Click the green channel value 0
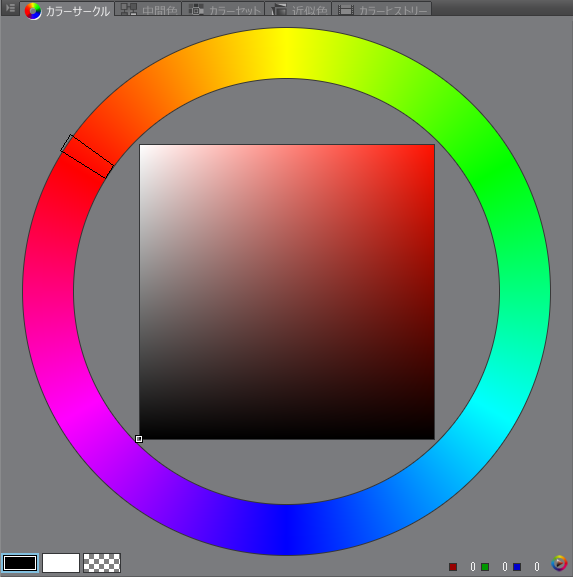This screenshot has height=578, width=573. (x=505, y=567)
